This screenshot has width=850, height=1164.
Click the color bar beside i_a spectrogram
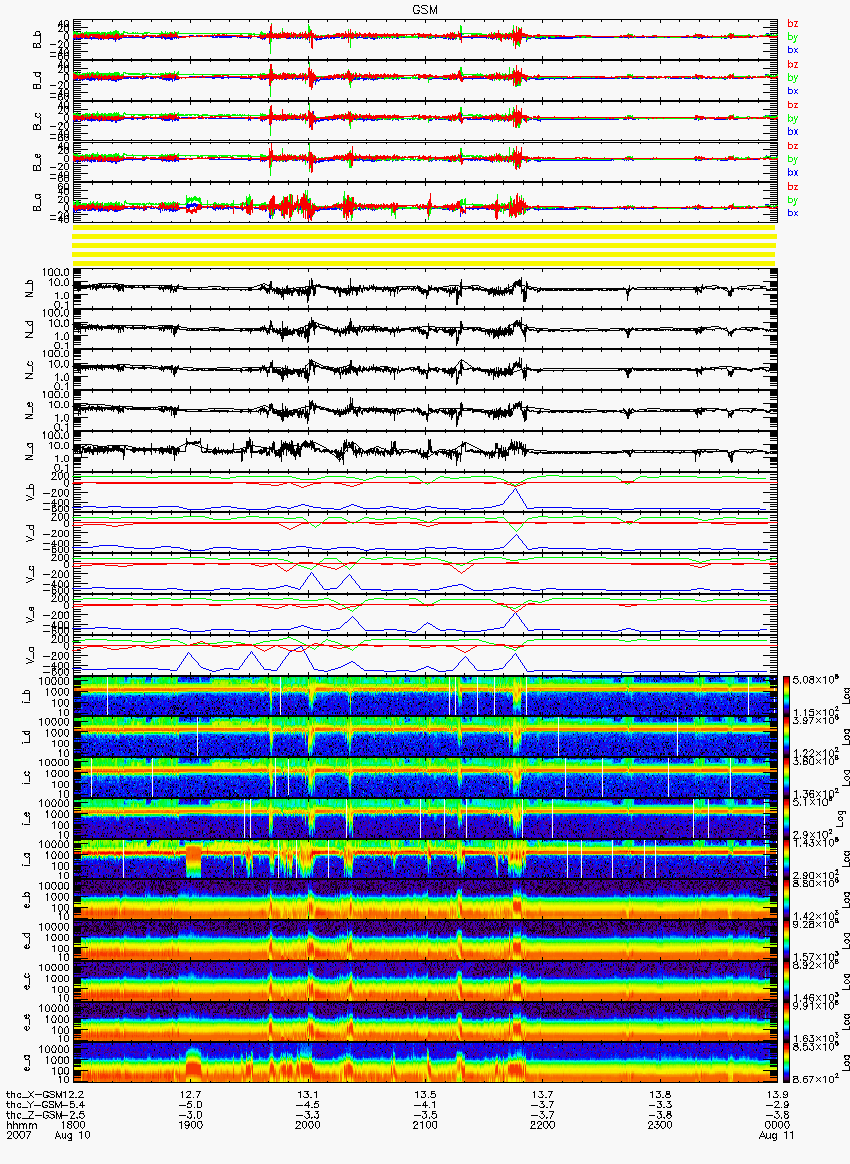786,860
